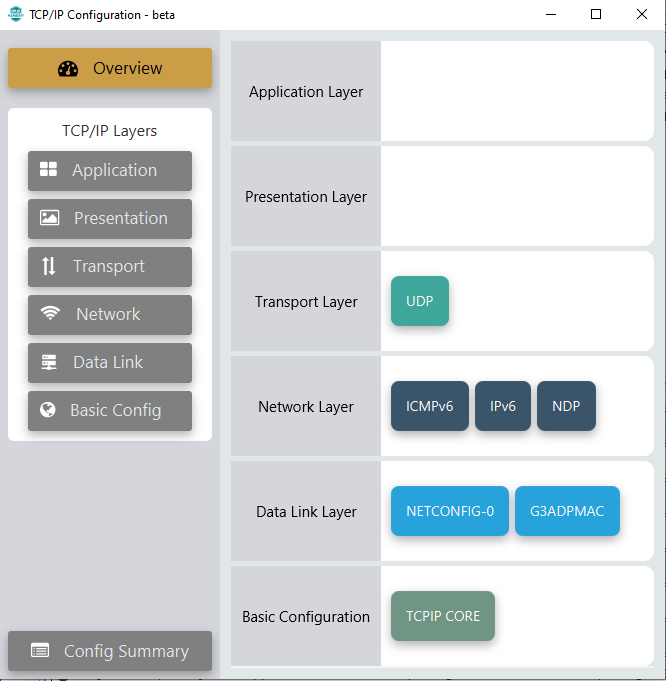Choose the IPv6 block

tap(503, 406)
